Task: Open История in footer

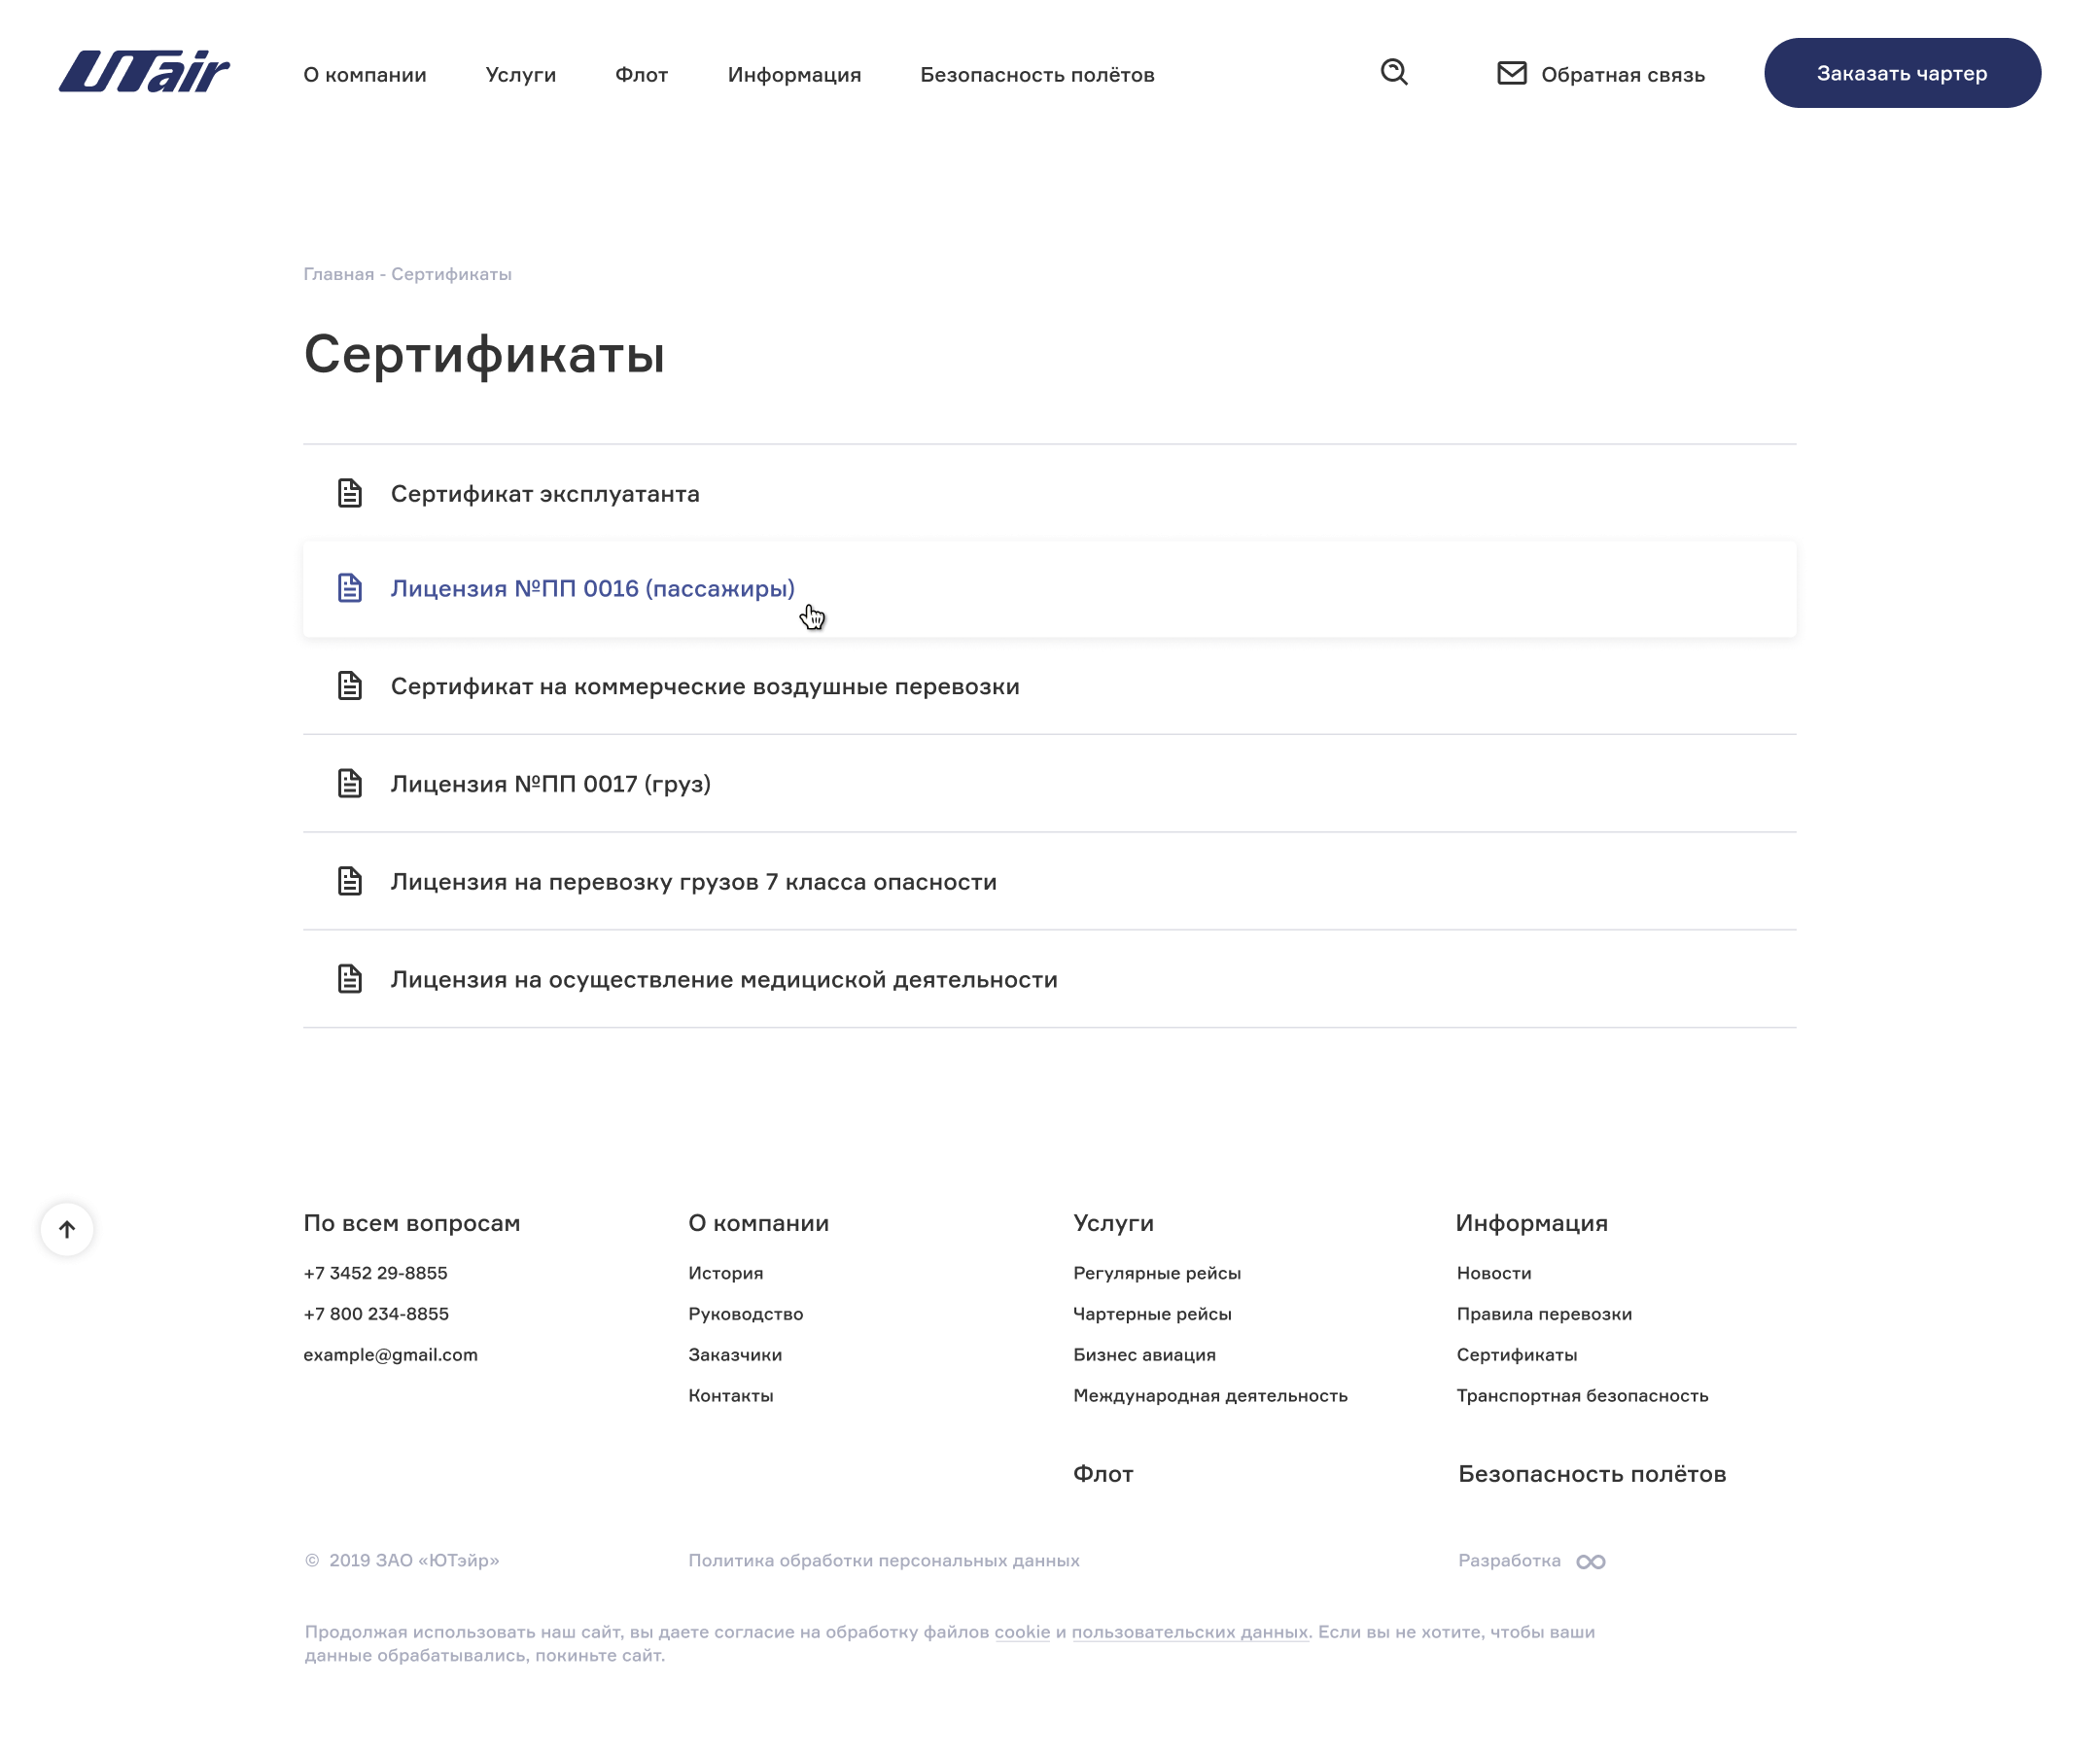Action: [x=725, y=1273]
